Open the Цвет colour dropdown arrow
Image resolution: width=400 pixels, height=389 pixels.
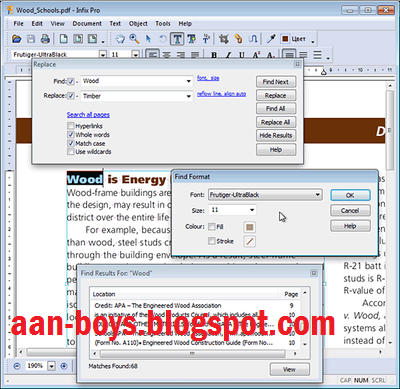(313, 41)
